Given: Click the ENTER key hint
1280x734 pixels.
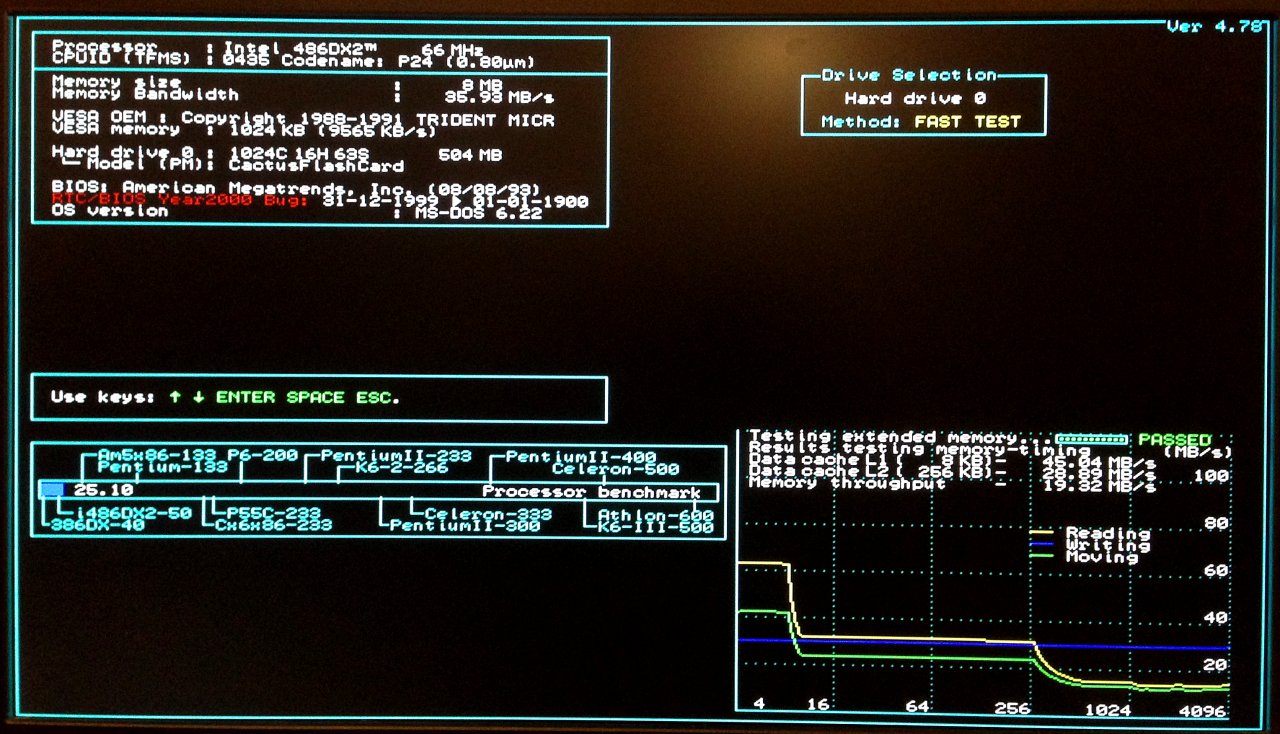Looking at the screenshot, I should 247,397.
